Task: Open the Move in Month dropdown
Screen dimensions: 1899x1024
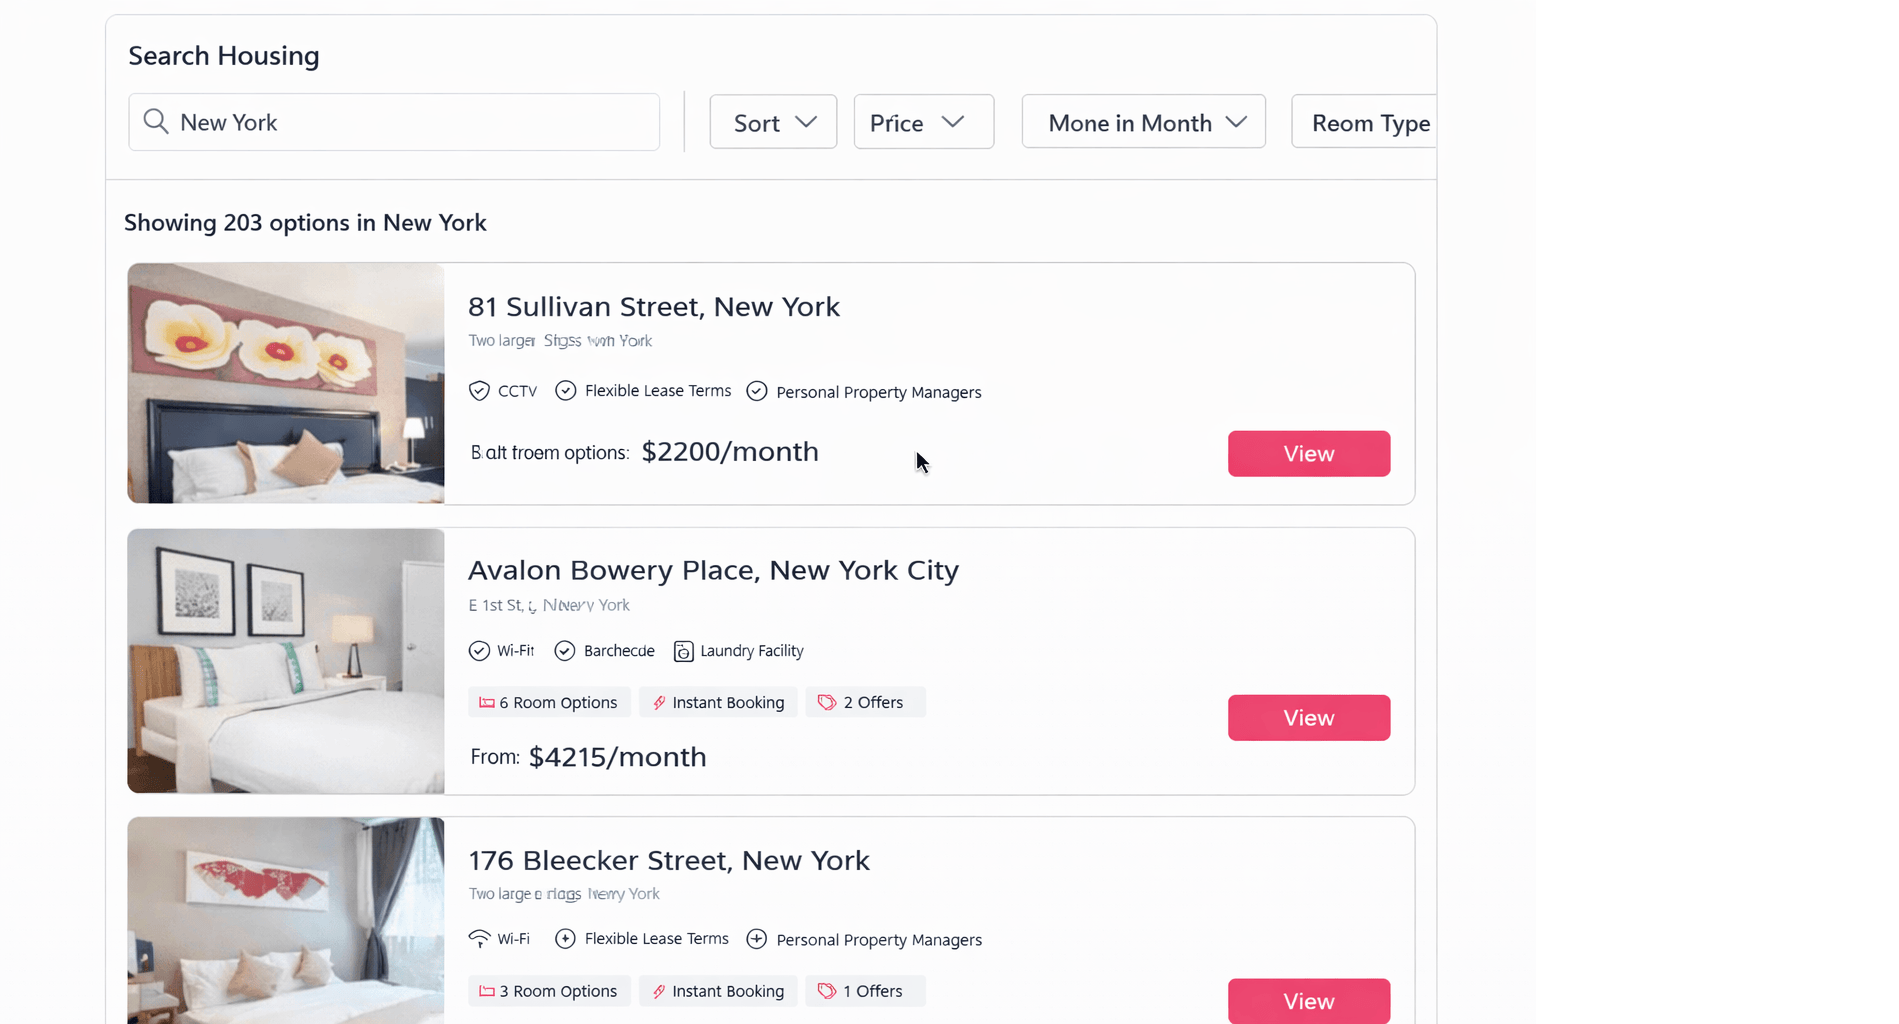Action: coord(1143,122)
